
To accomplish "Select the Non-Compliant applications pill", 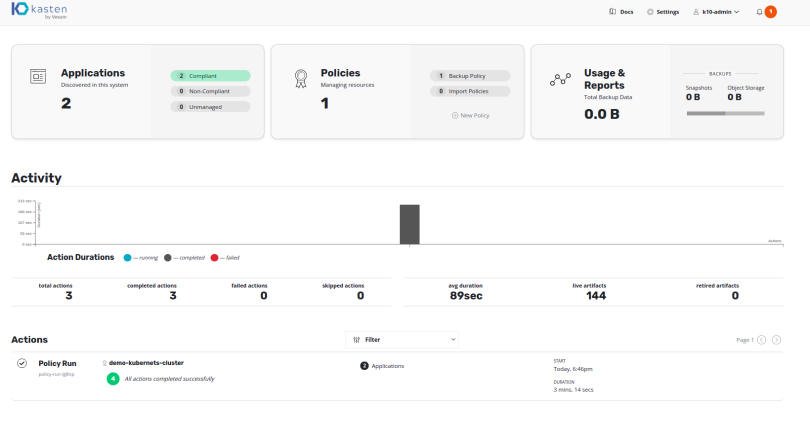I will (x=210, y=91).
